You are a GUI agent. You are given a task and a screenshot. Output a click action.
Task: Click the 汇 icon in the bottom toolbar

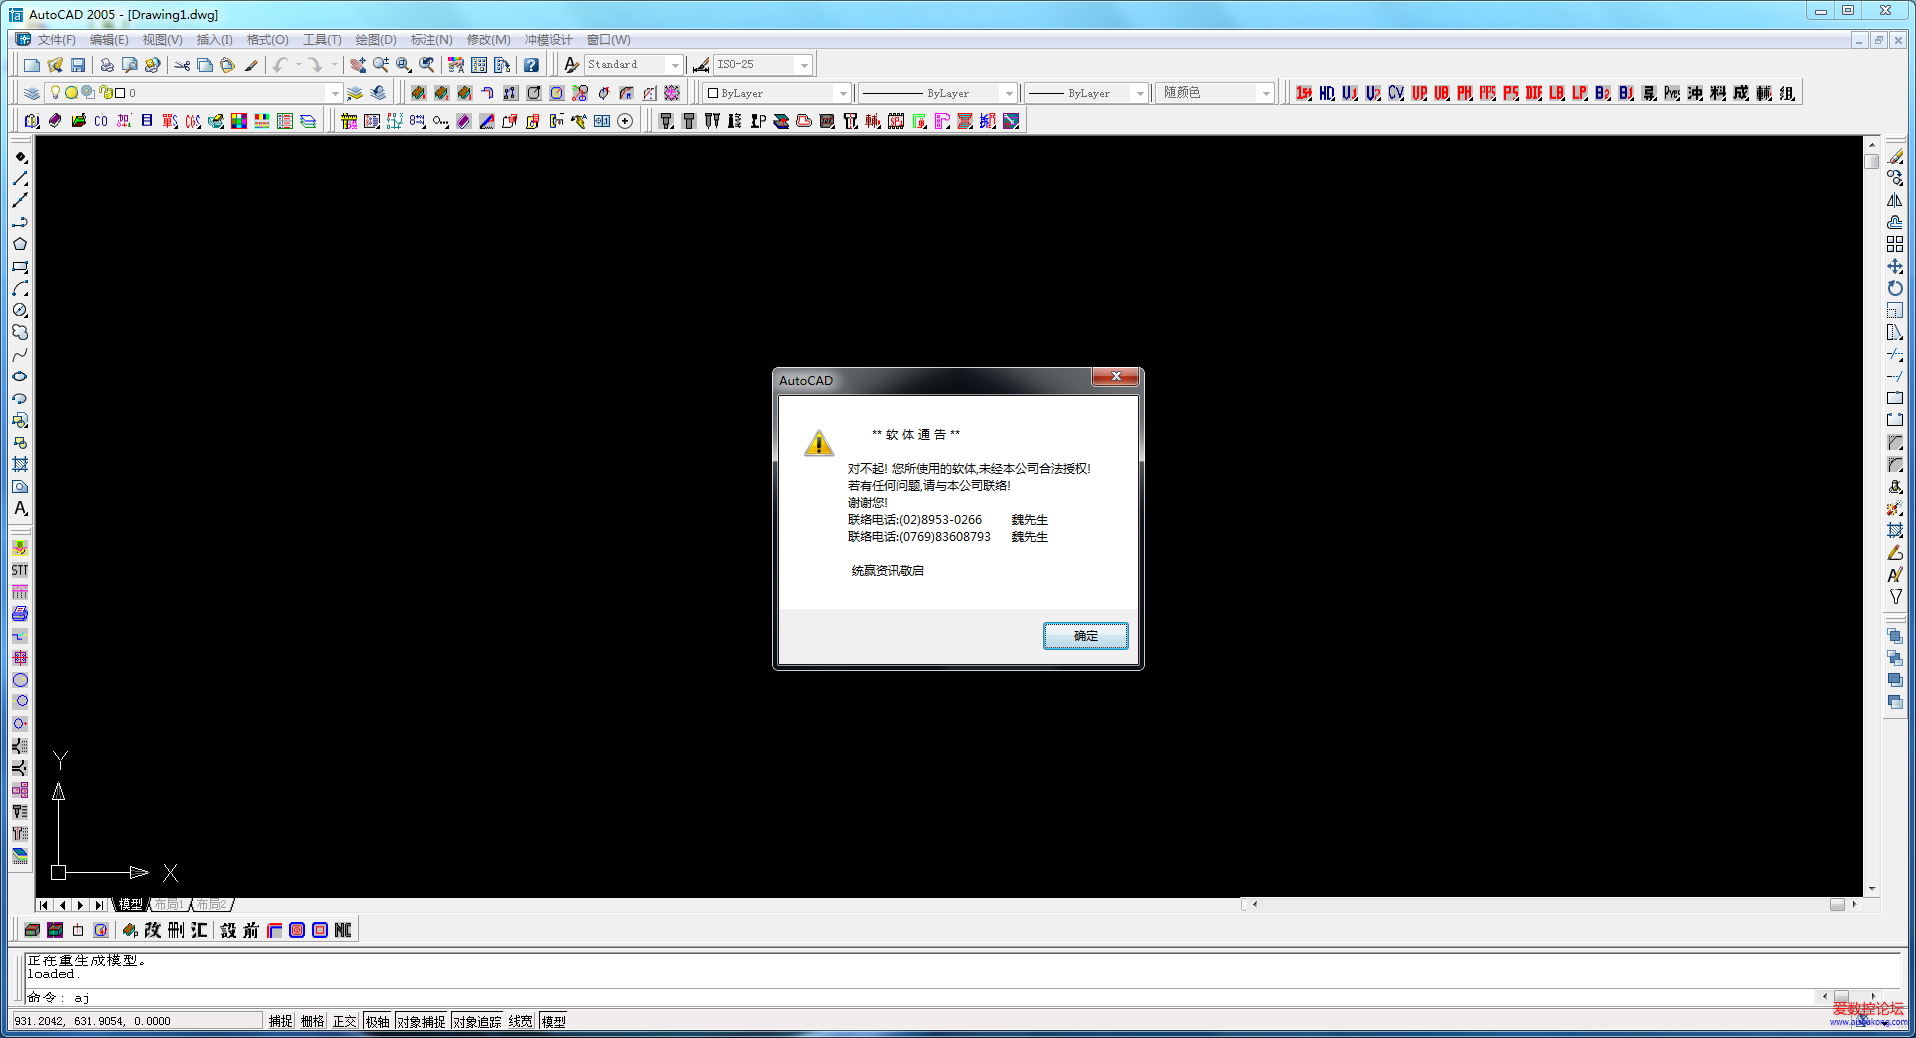pos(199,930)
